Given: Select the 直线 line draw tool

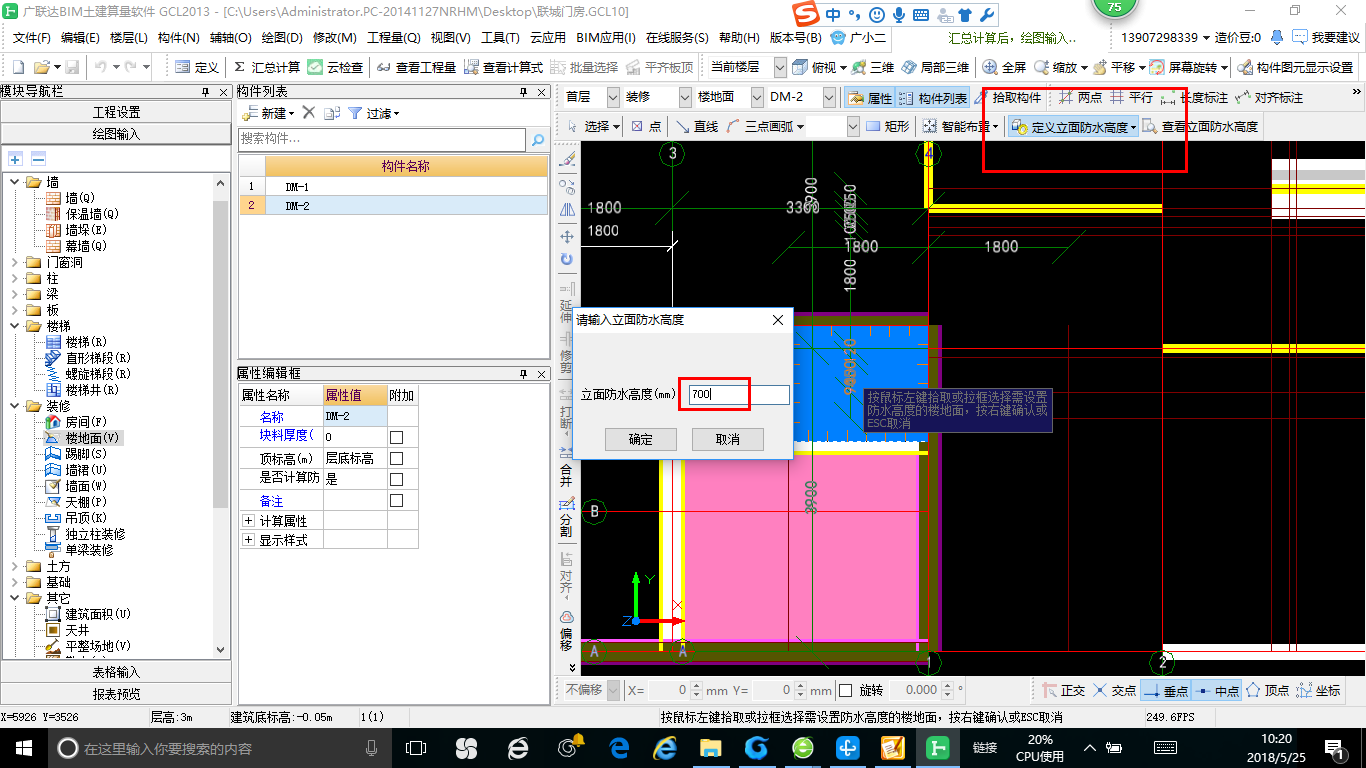Looking at the screenshot, I should (696, 127).
